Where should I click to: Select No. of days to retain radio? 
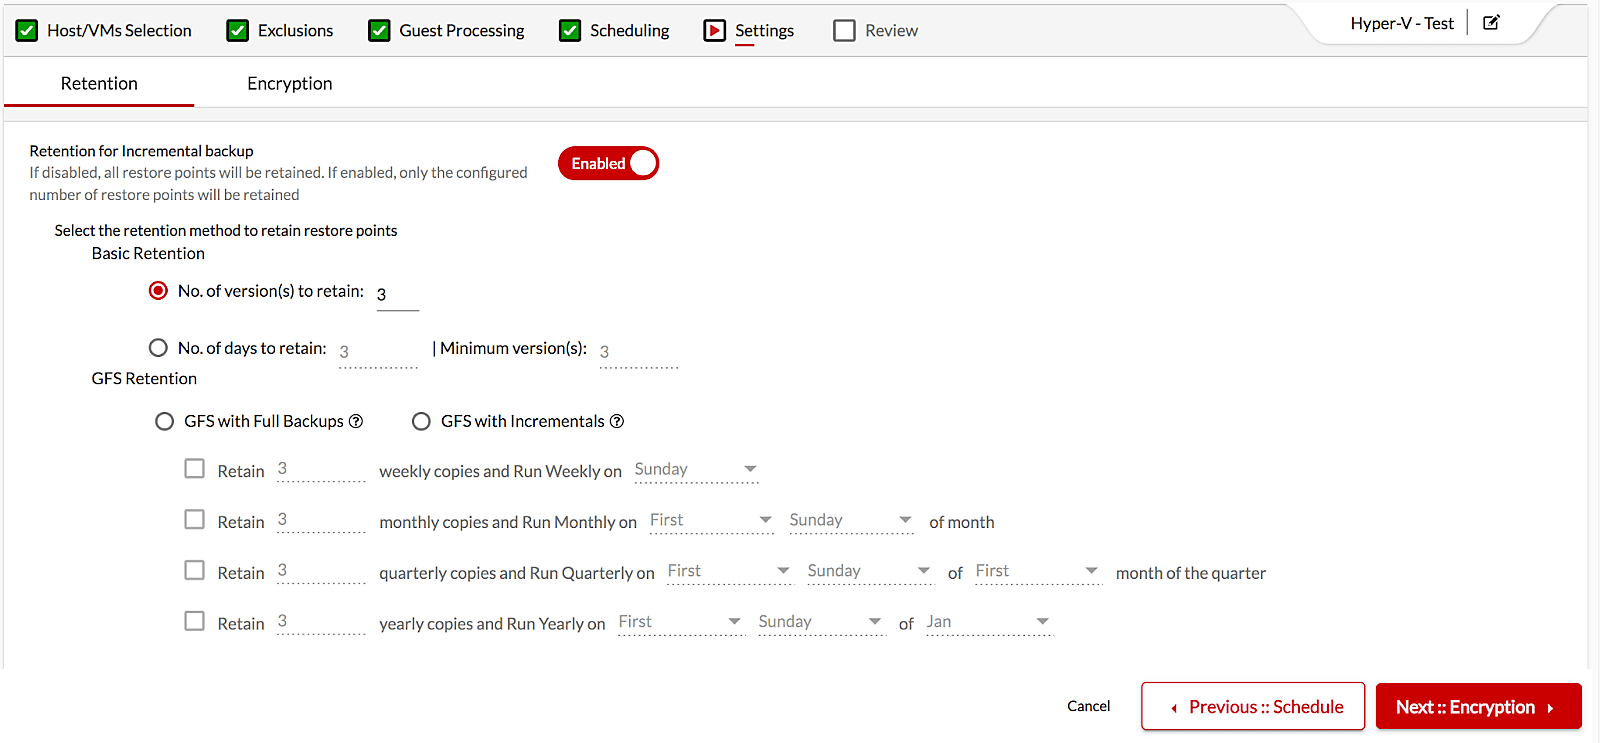(x=158, y=348)
